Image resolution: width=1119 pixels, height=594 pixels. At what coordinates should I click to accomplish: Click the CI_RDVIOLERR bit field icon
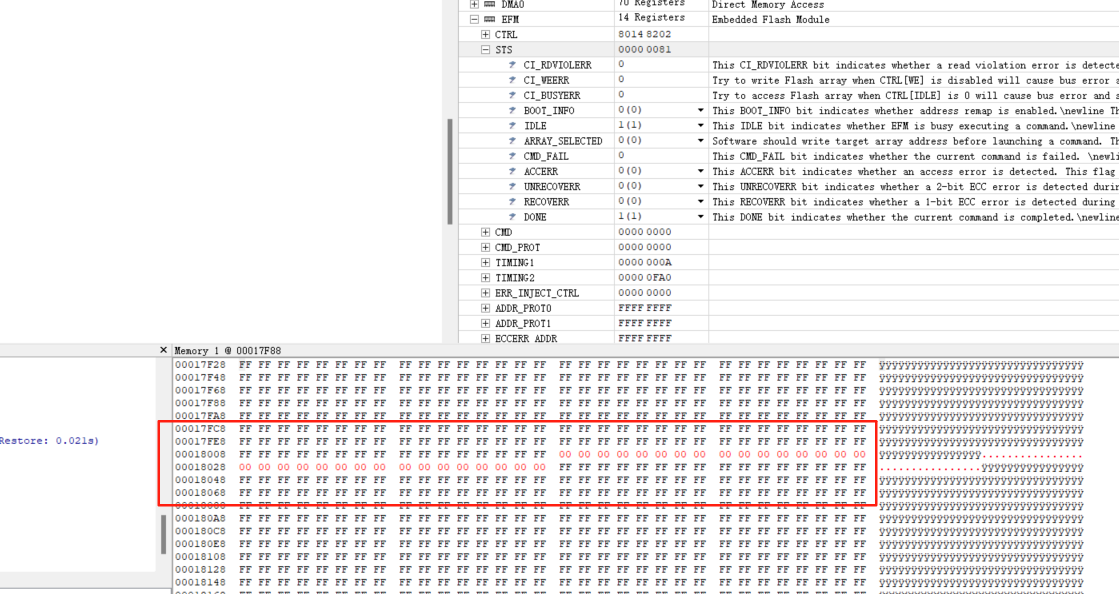[x=512, y=65]
